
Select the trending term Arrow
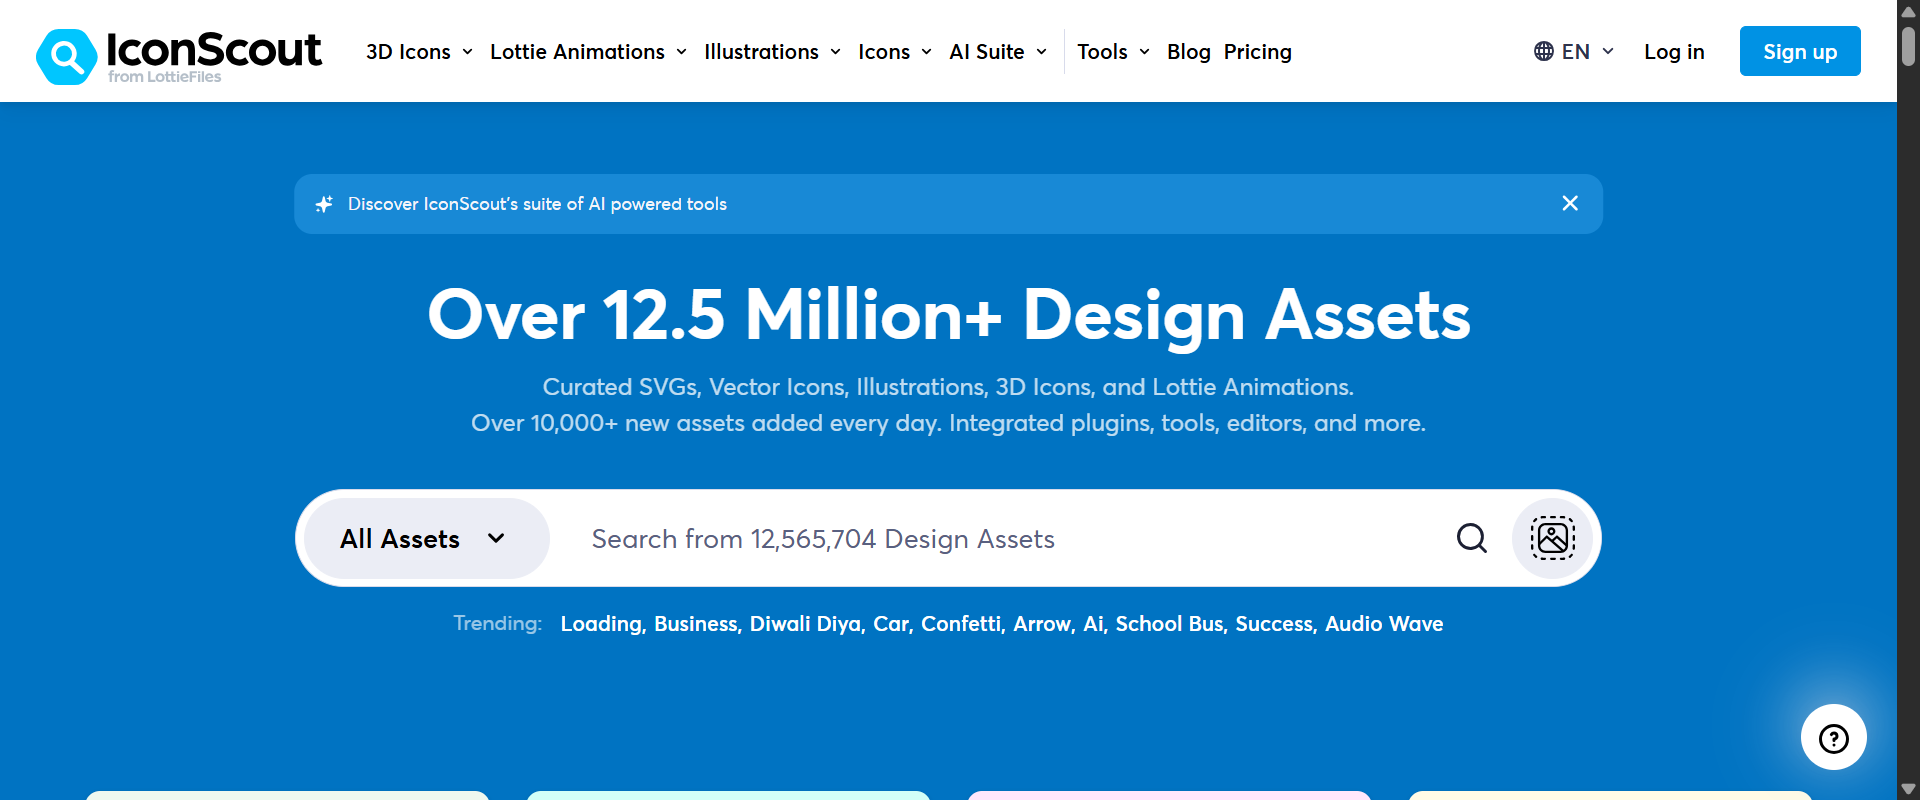coord(1044,624)
